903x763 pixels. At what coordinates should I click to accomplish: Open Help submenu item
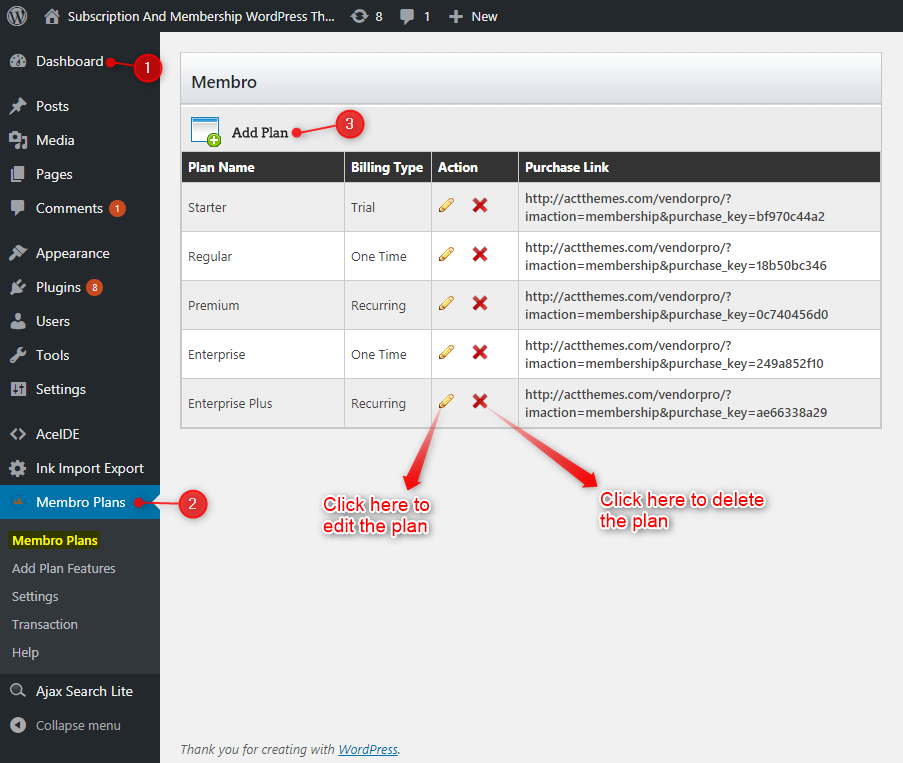[x=25, y=652]
